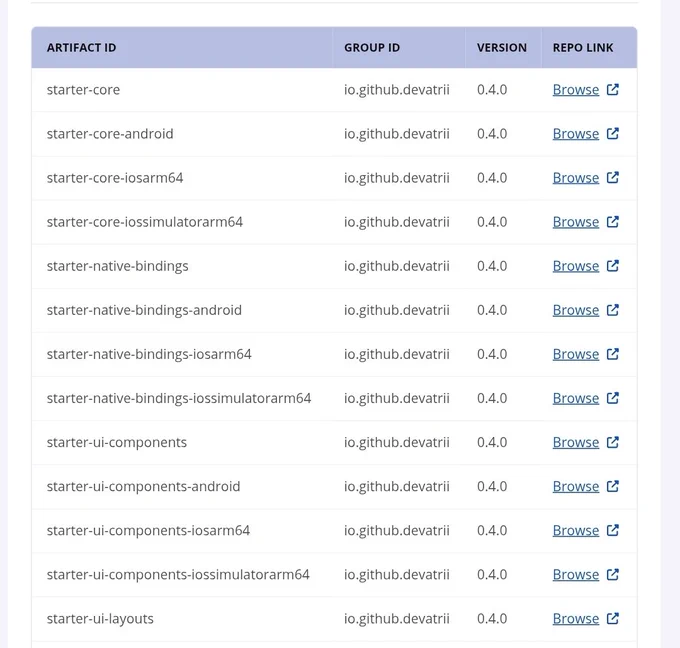This screenshot has height=648, width=680.
Task: Open external link icon for starter-ui-components-android
Action: click(612, 486)
